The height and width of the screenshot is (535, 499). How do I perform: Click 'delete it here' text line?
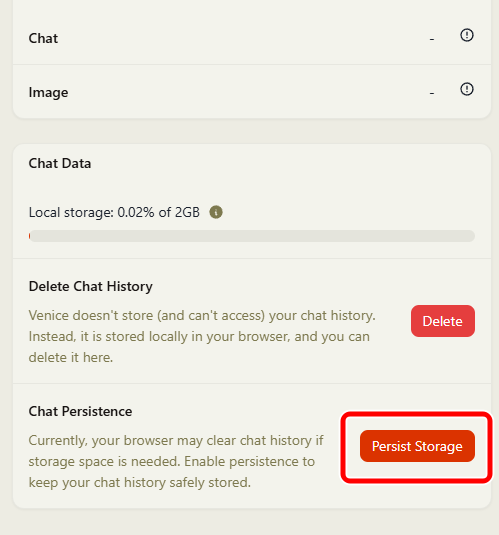coord(71,358)
